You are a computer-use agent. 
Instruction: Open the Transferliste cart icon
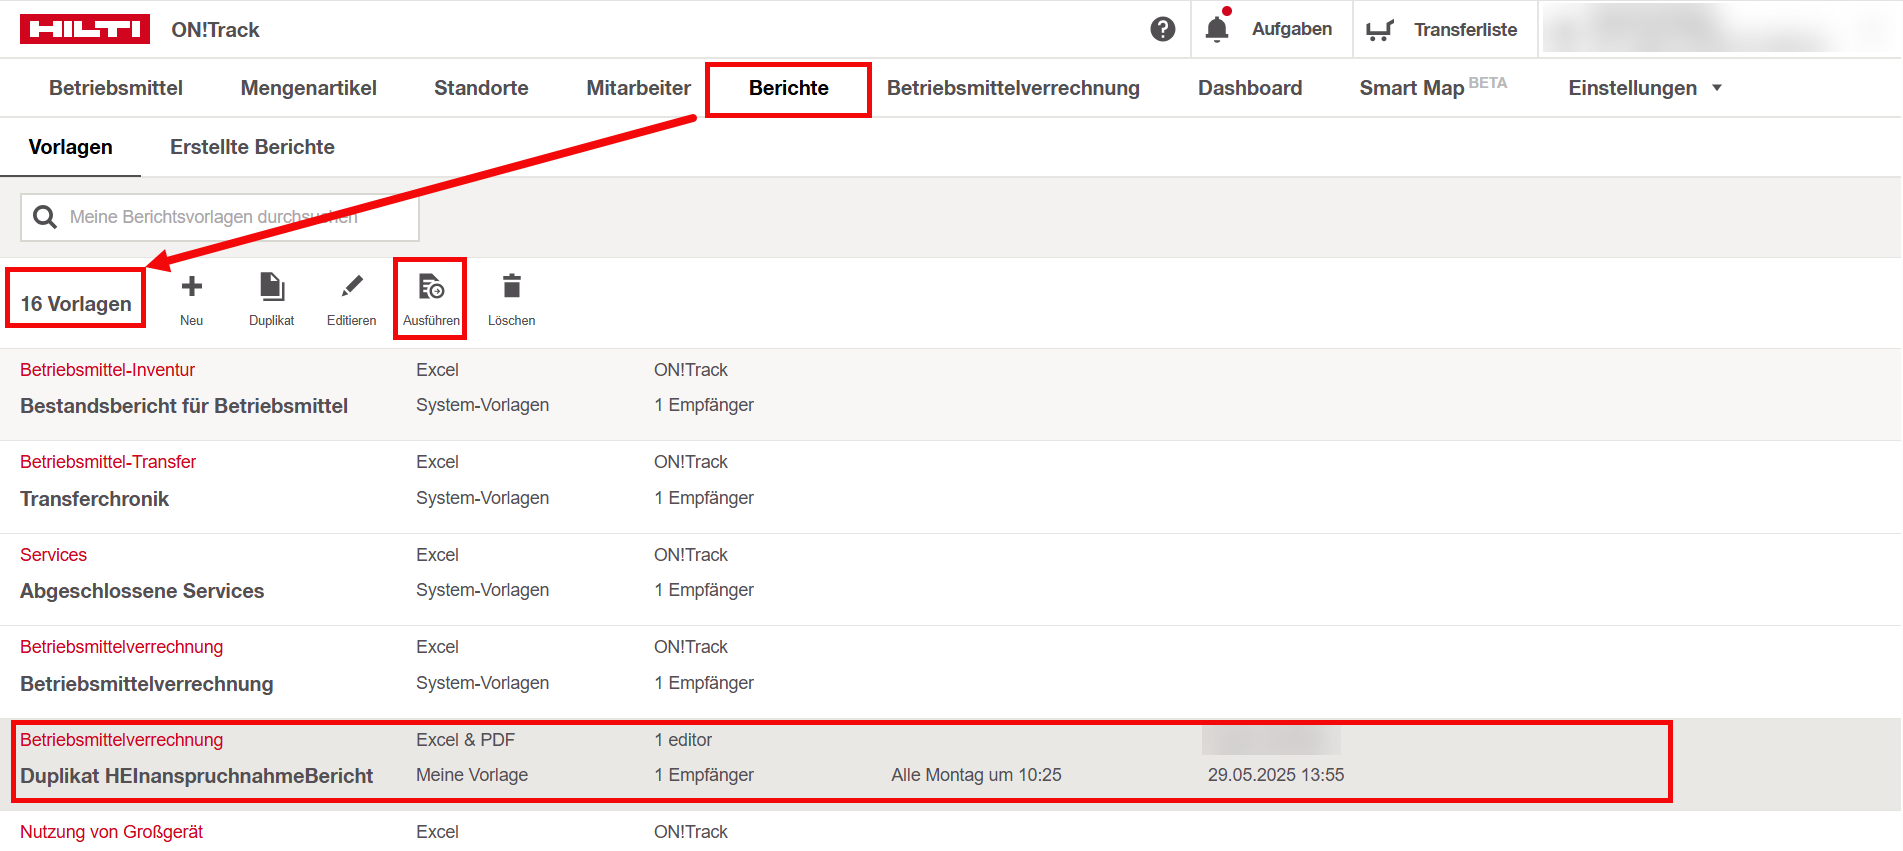(x=1379, y=30)
